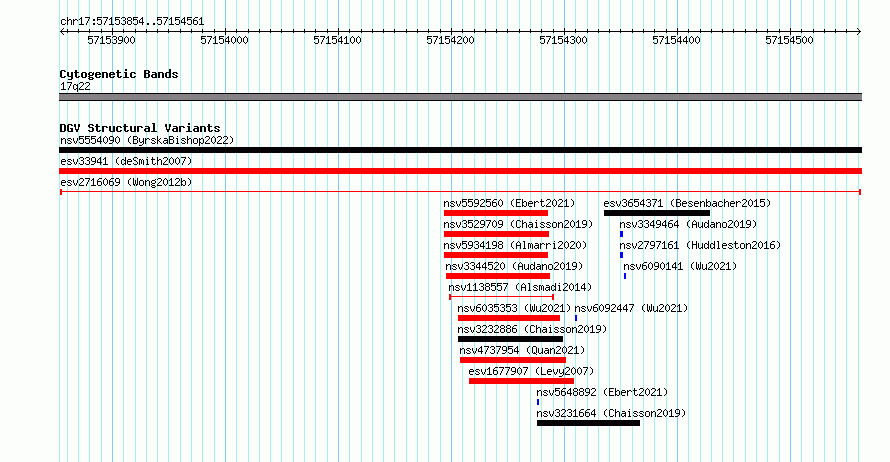The image size is (890, 462).
Task: Open esv1677907 (Levy2007) label
Action: (x=531, y=371)
